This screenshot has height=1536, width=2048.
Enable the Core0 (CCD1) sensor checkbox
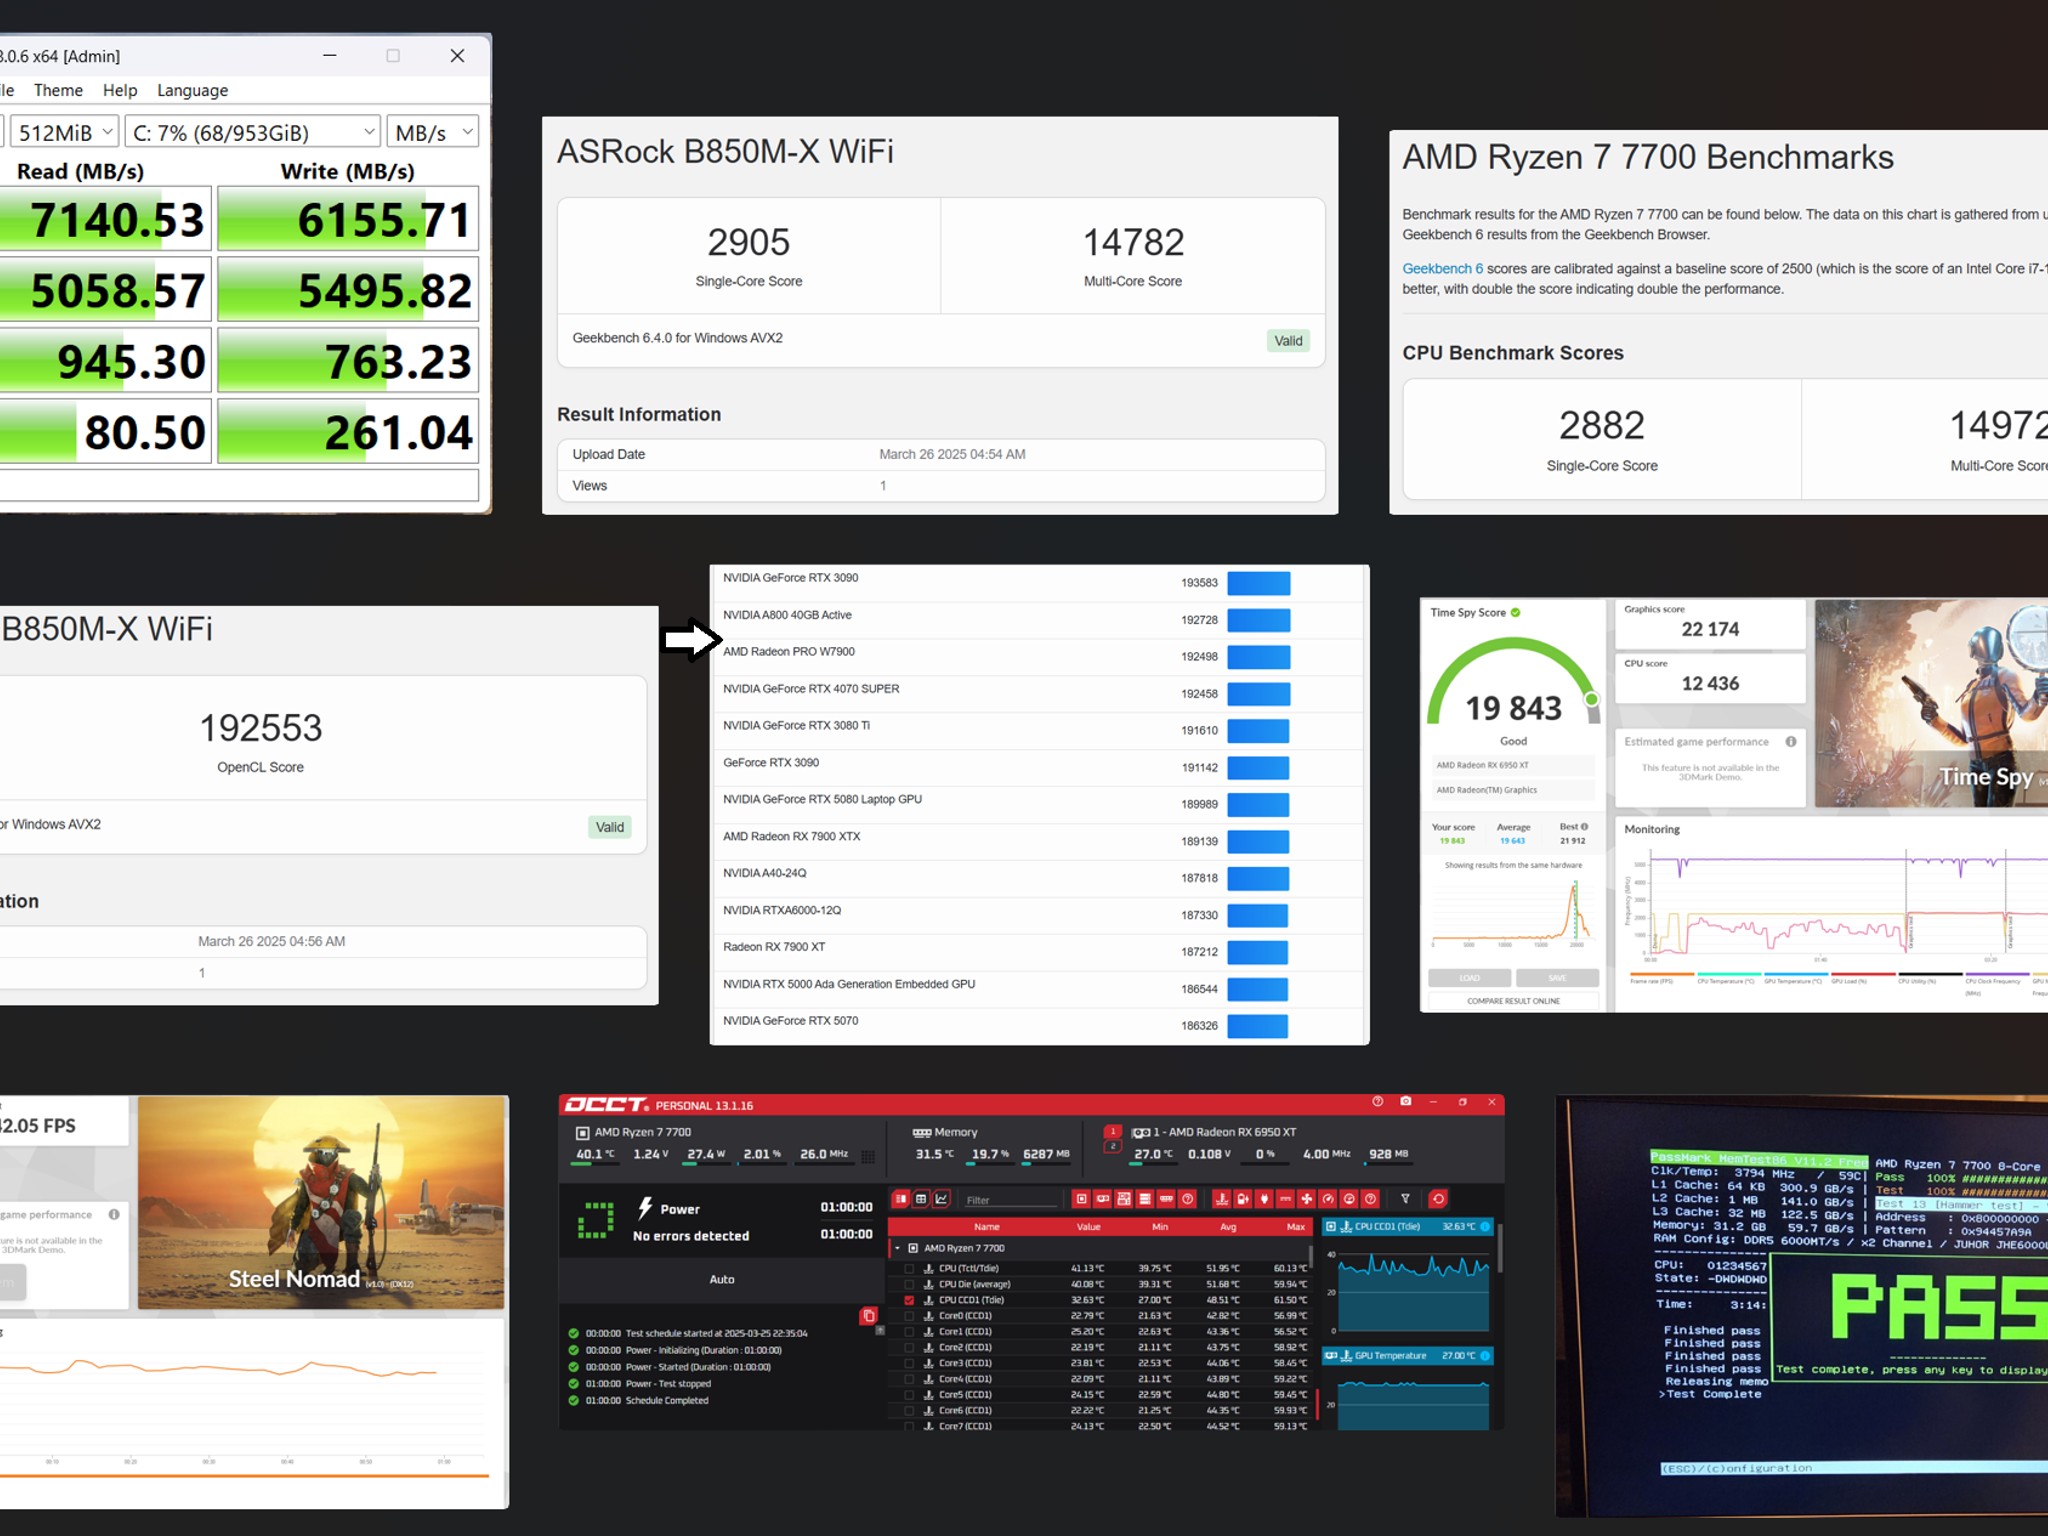point(909,1316)
